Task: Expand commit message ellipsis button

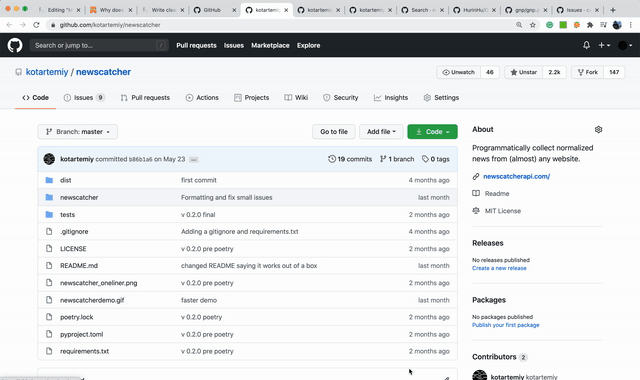Action: point(193,160)
